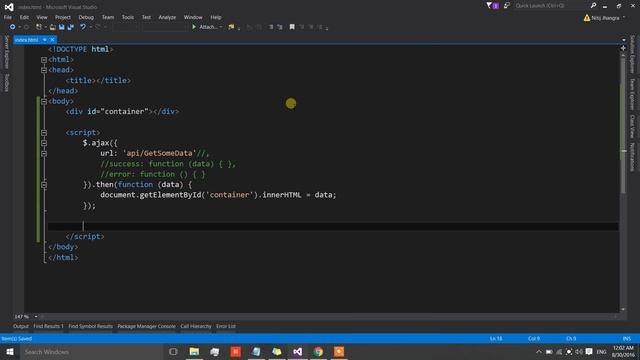This screenshot has width=640, height=360.
Task: Open Google Chrome from the taskbar
Action: click(x=318, y=352)
